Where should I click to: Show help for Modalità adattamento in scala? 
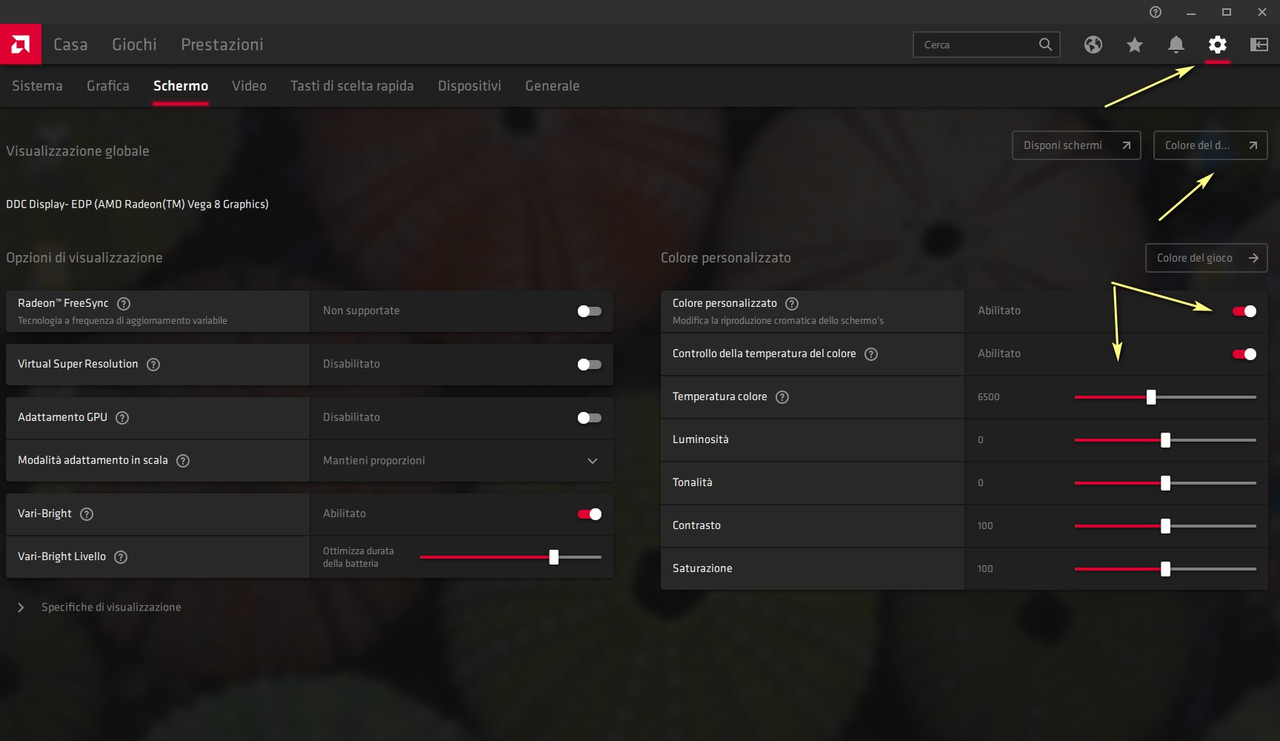[x=183, y=461]
